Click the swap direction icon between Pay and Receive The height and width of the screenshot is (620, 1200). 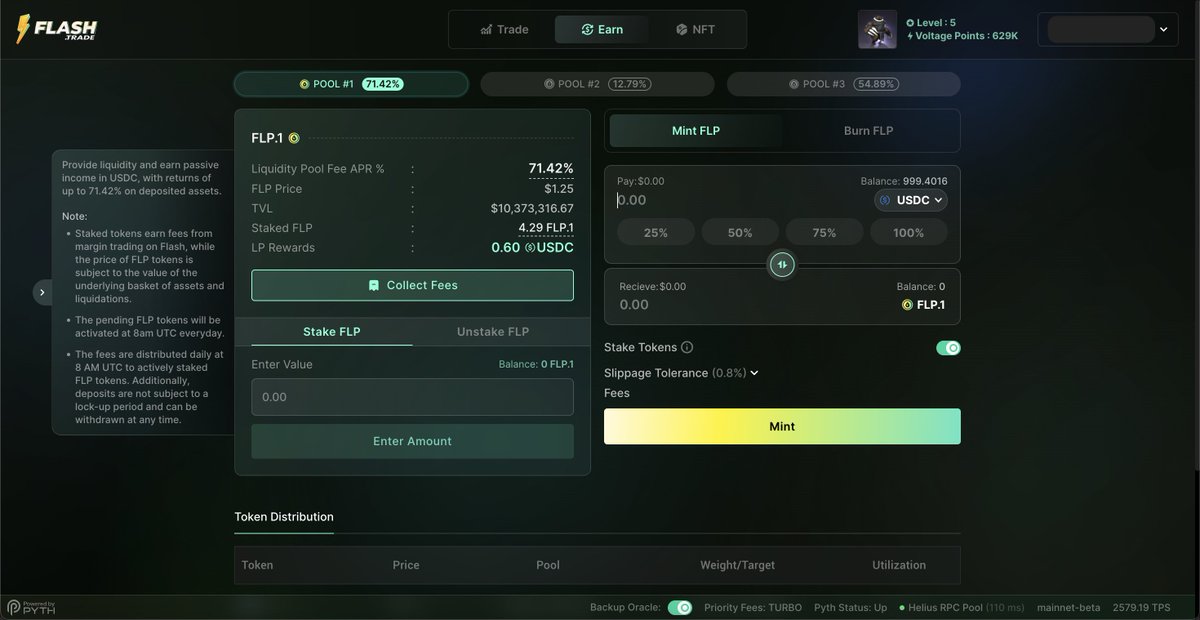782,265
